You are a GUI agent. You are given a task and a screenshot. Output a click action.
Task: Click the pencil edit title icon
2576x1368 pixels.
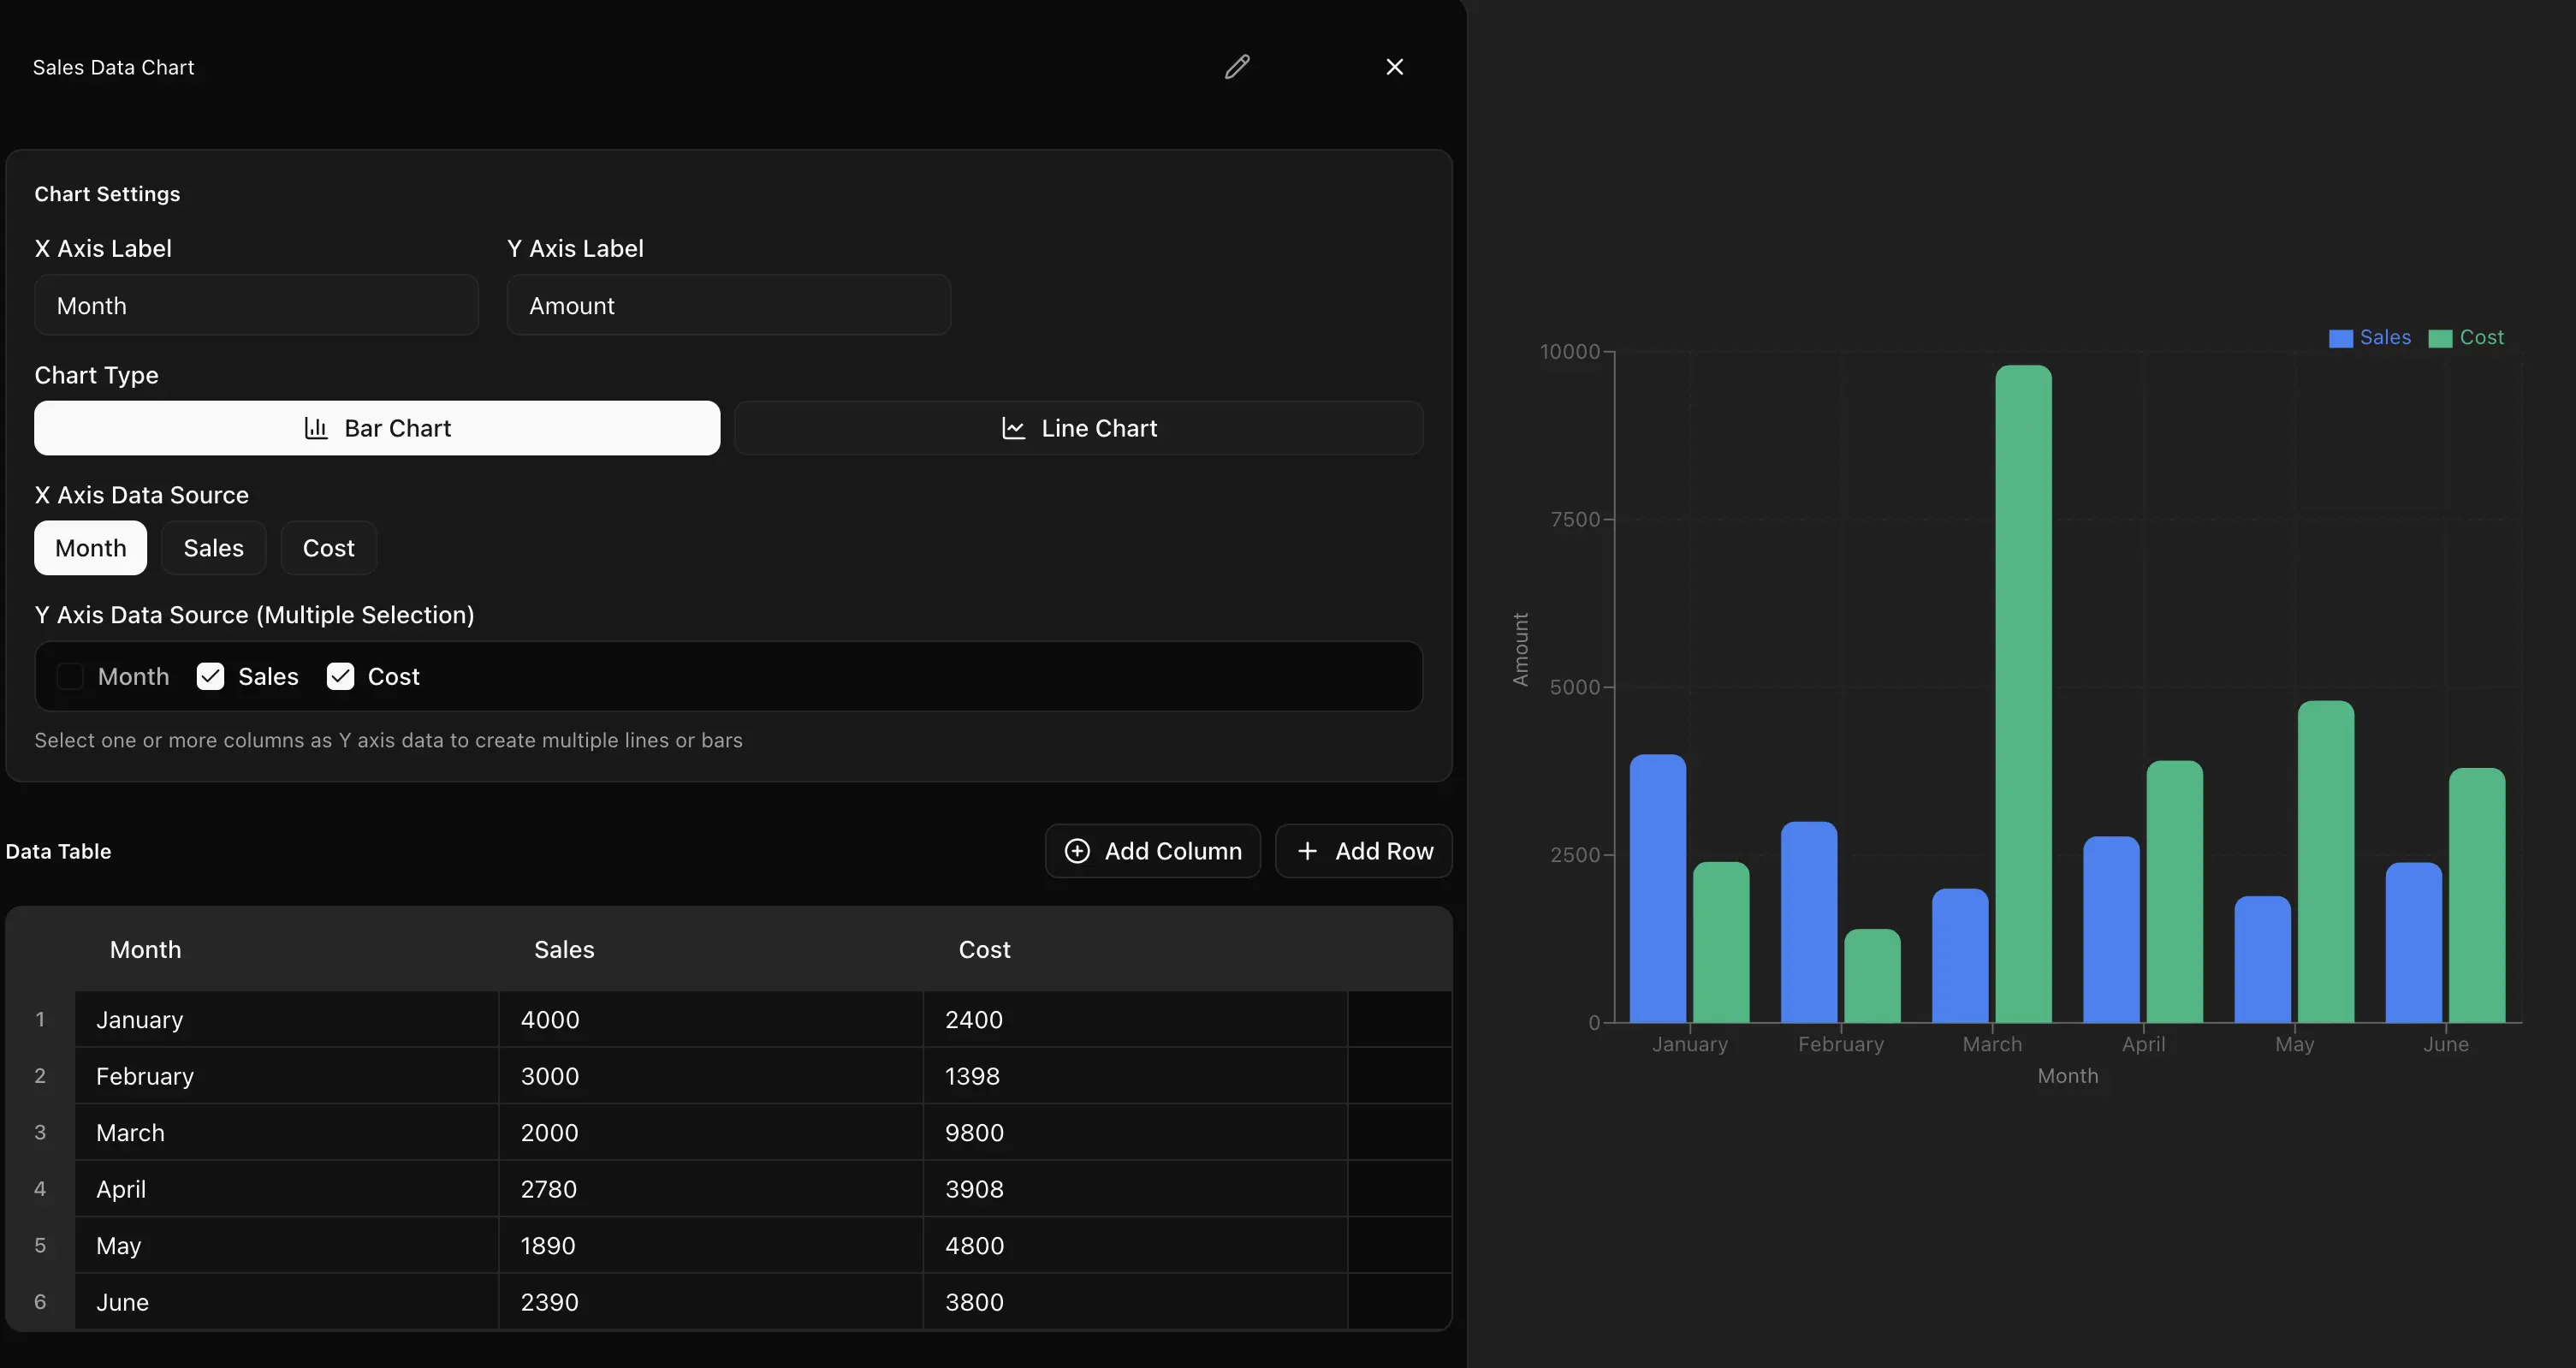[1237, 67]
